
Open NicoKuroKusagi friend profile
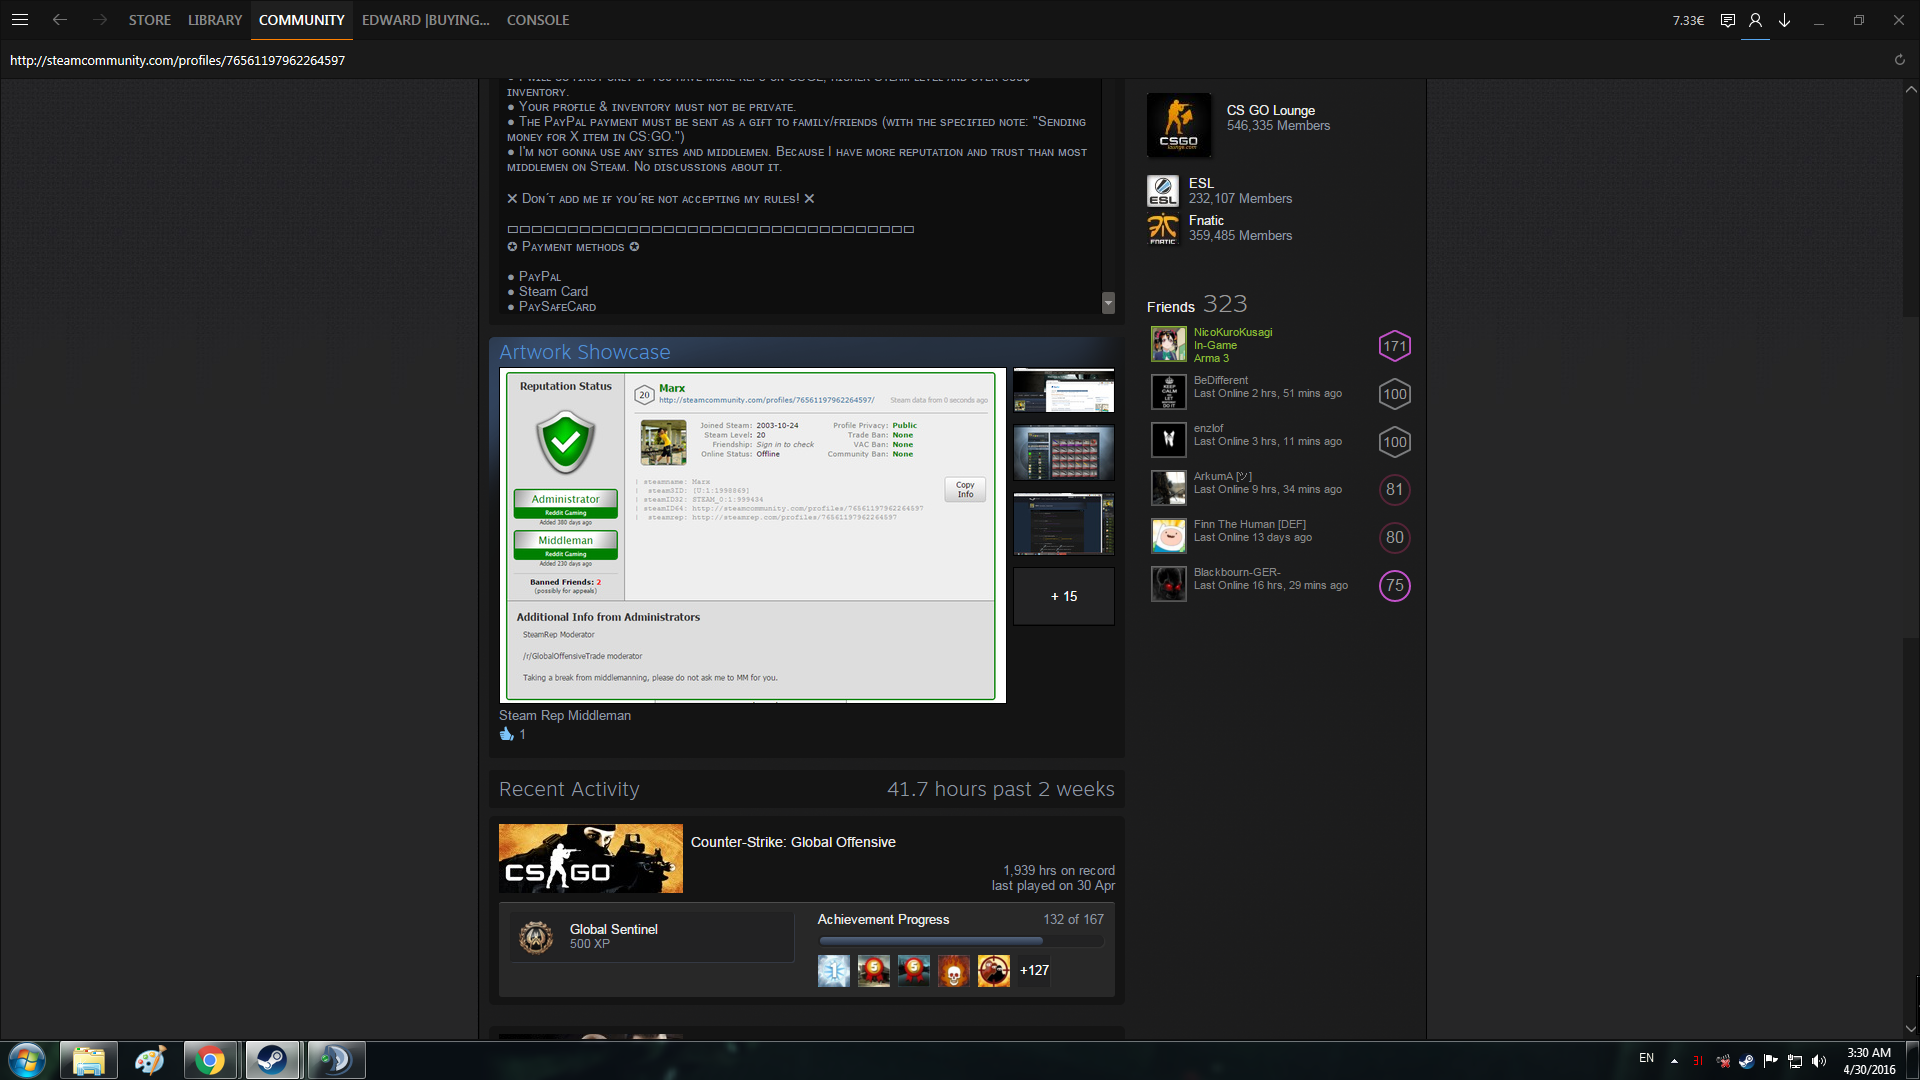1232,332
